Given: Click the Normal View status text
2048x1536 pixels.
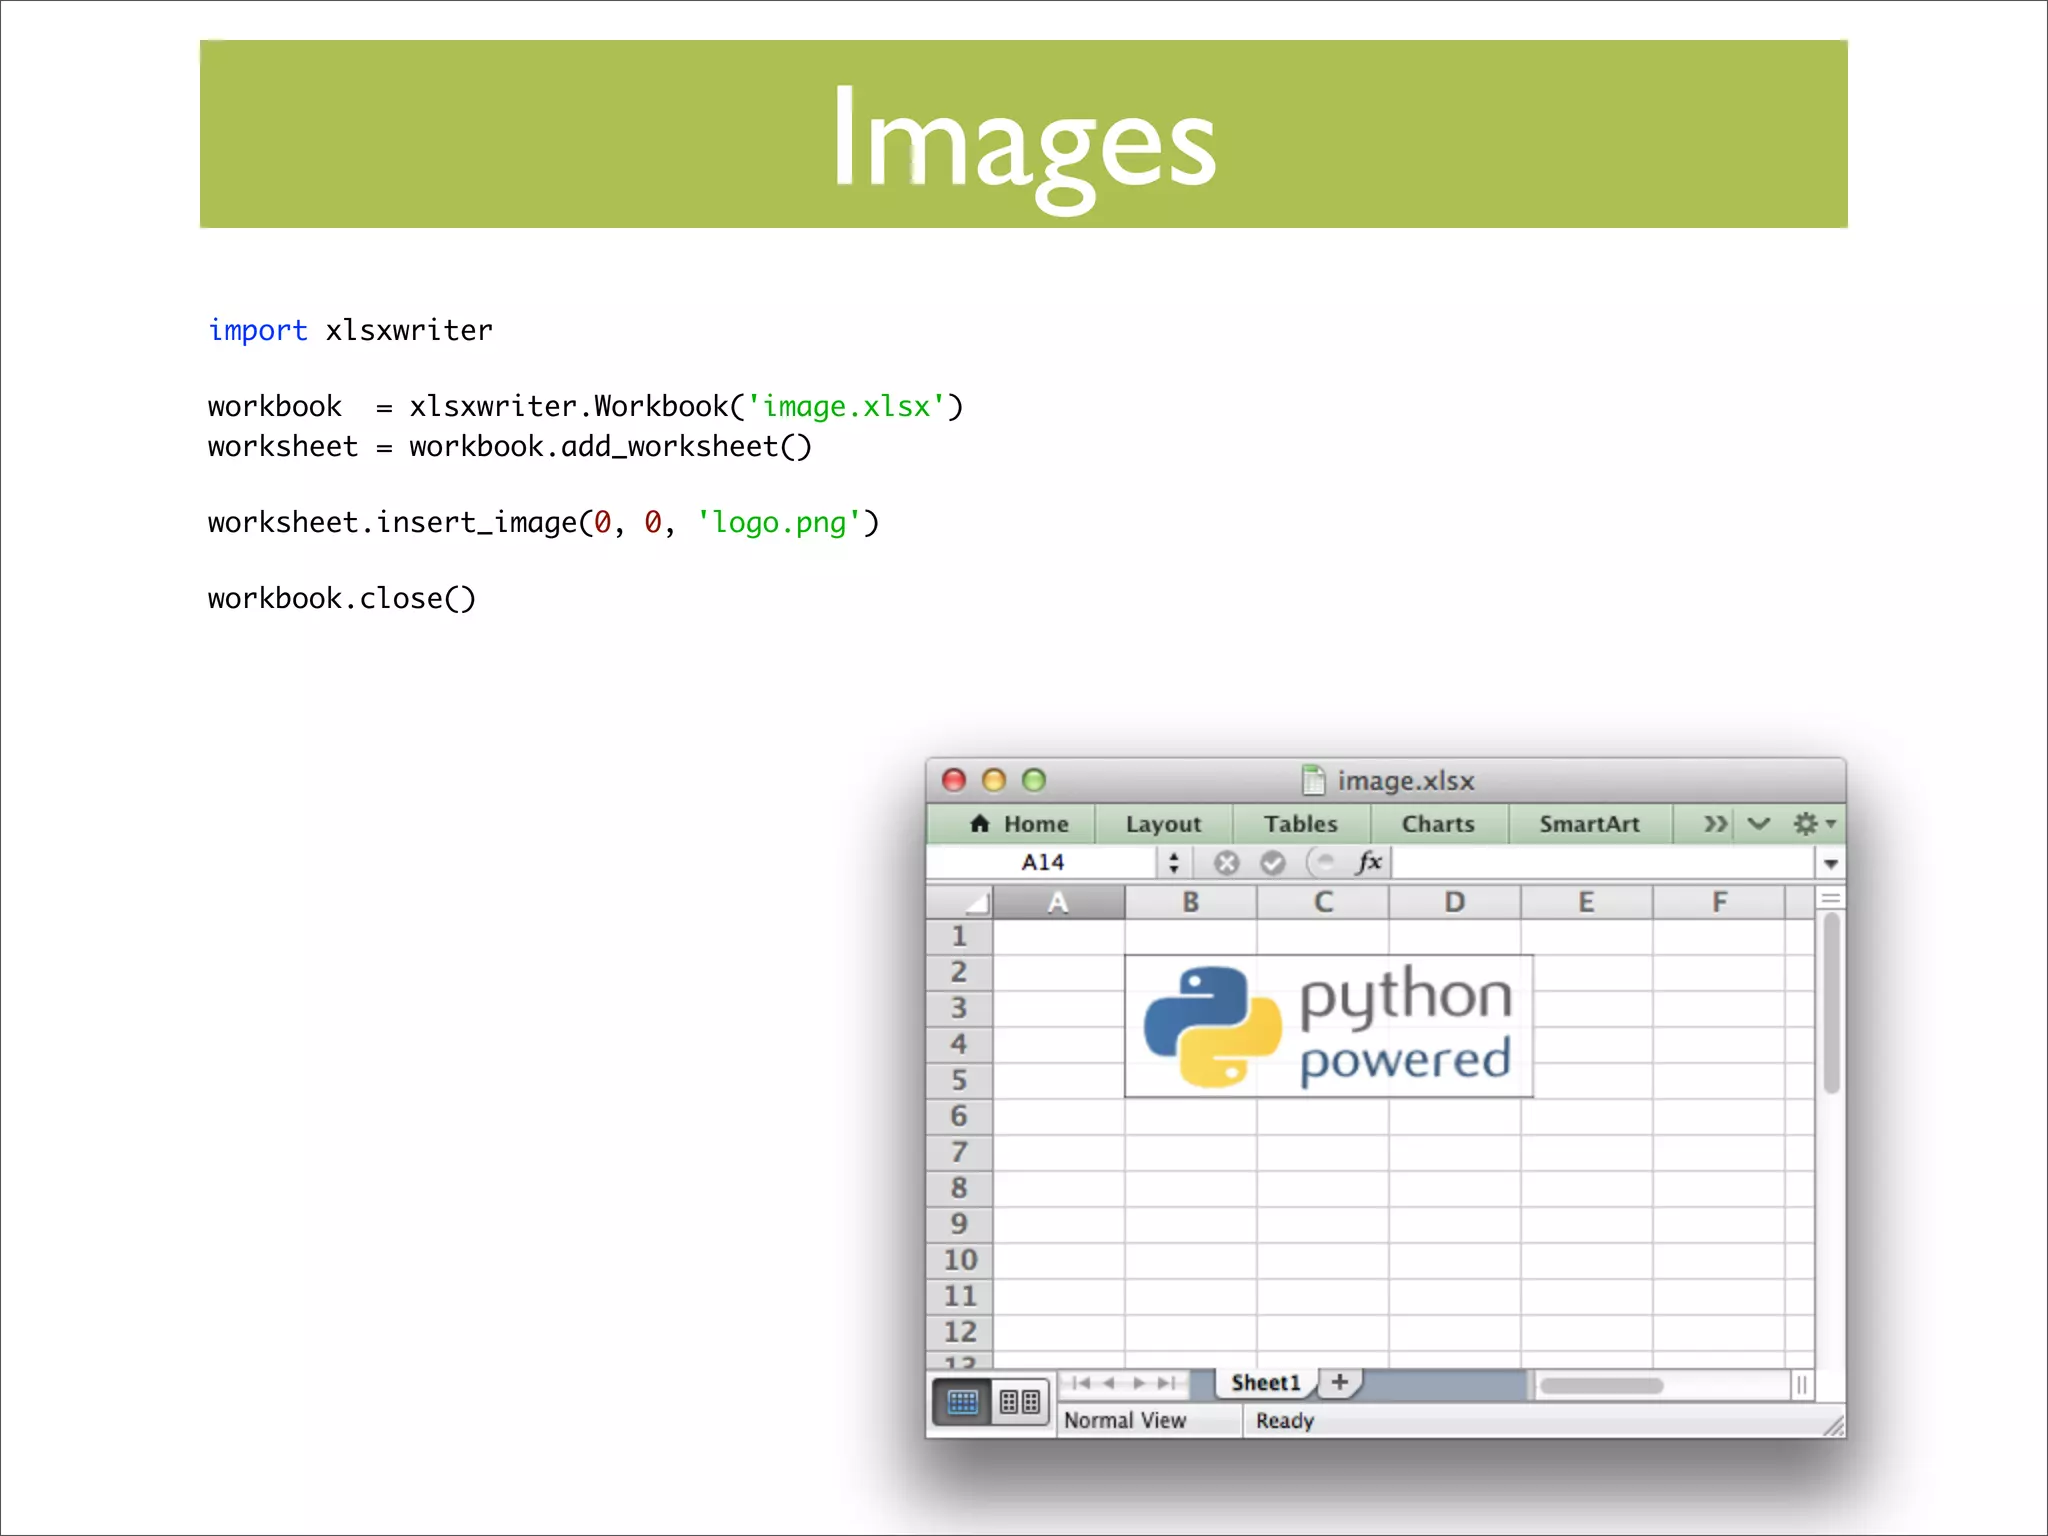Looking at the screenshot, I should coord(1125,1421).
